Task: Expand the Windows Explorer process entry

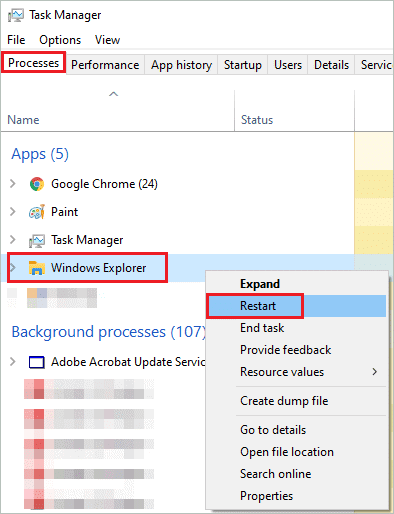Action: (x=13, y=268)
